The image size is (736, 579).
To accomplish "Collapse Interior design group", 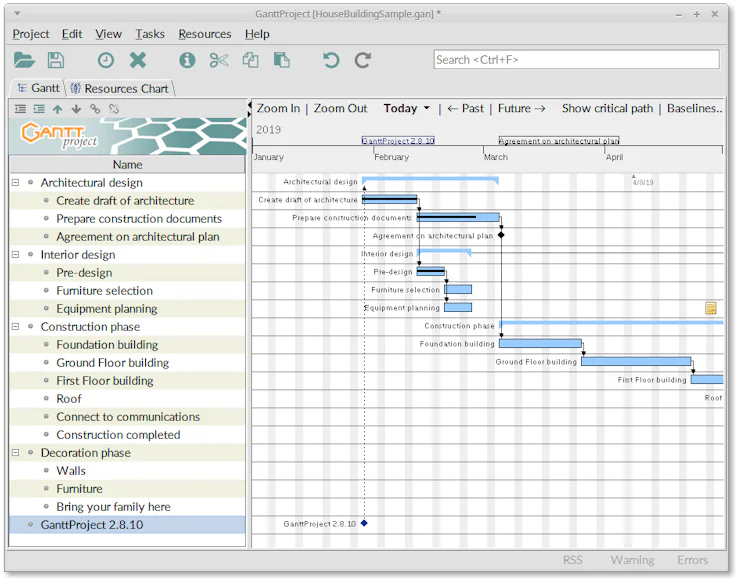I will tap(15, 254).
